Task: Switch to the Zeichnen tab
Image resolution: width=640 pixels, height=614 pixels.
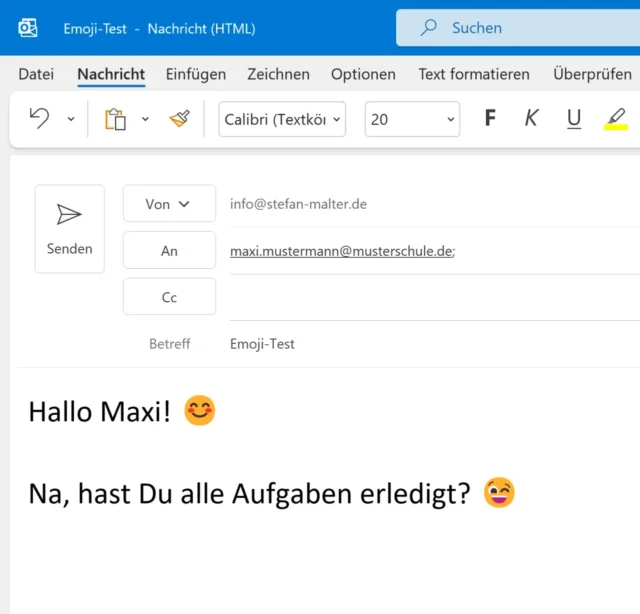Action: tap(278, 74)
